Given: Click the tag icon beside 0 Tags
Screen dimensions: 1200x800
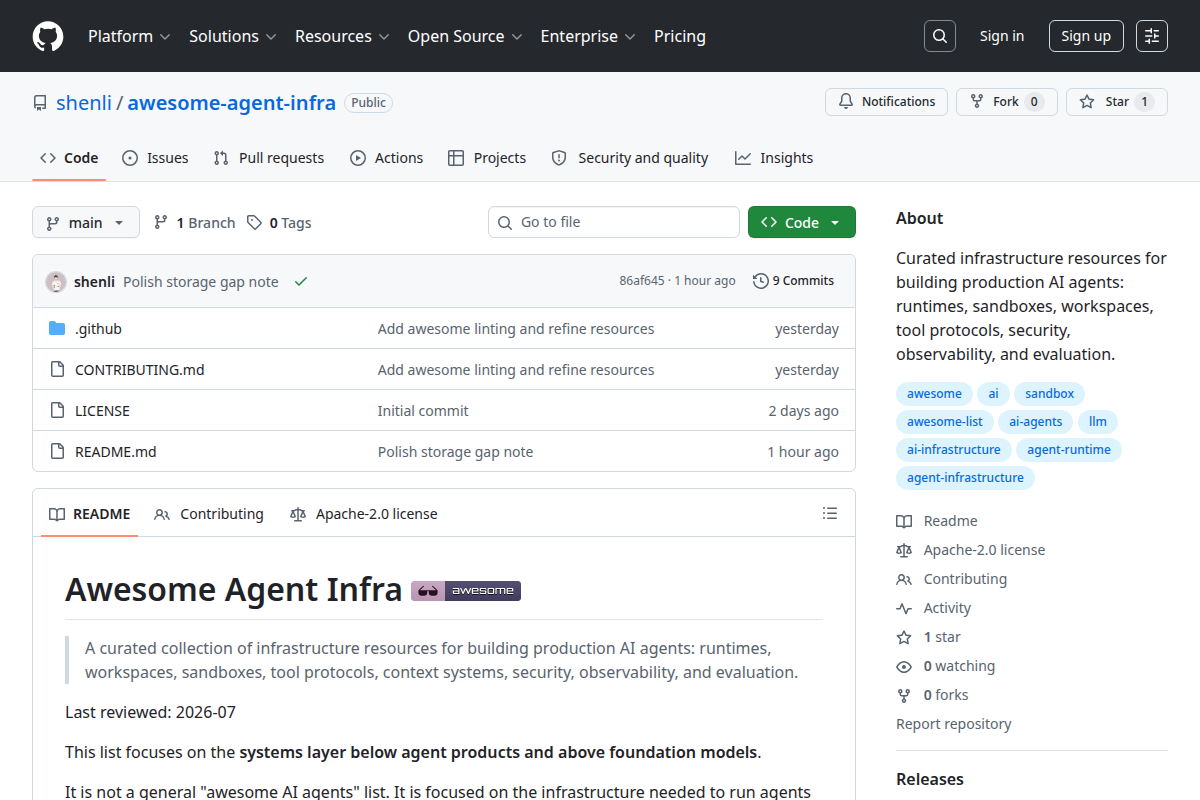Looking at the screenshot, I should pyautogui.click(x=255, y=222).
